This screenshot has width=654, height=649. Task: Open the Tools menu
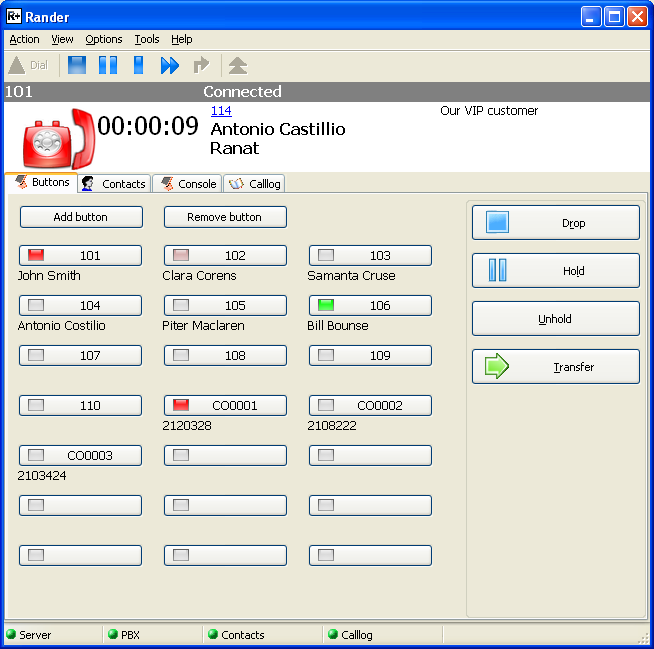point(146,39)
